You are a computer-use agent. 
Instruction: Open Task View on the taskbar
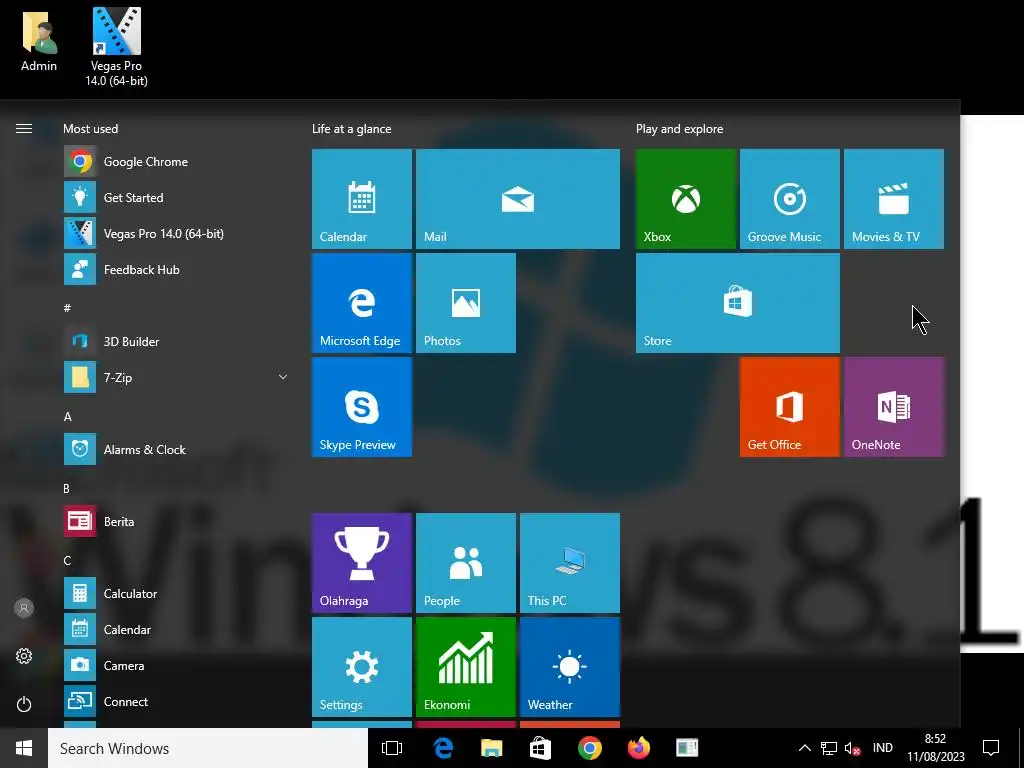[392, 748]
